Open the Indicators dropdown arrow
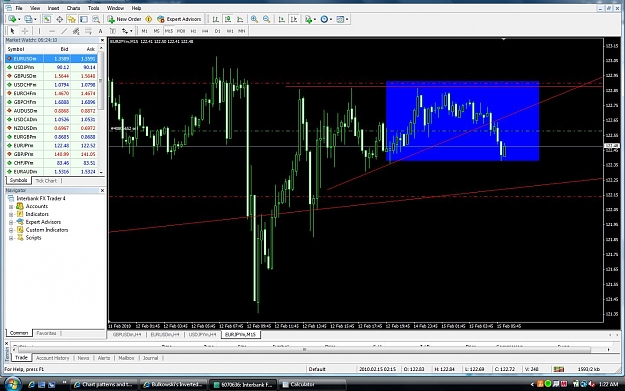 tap(314, 19)
